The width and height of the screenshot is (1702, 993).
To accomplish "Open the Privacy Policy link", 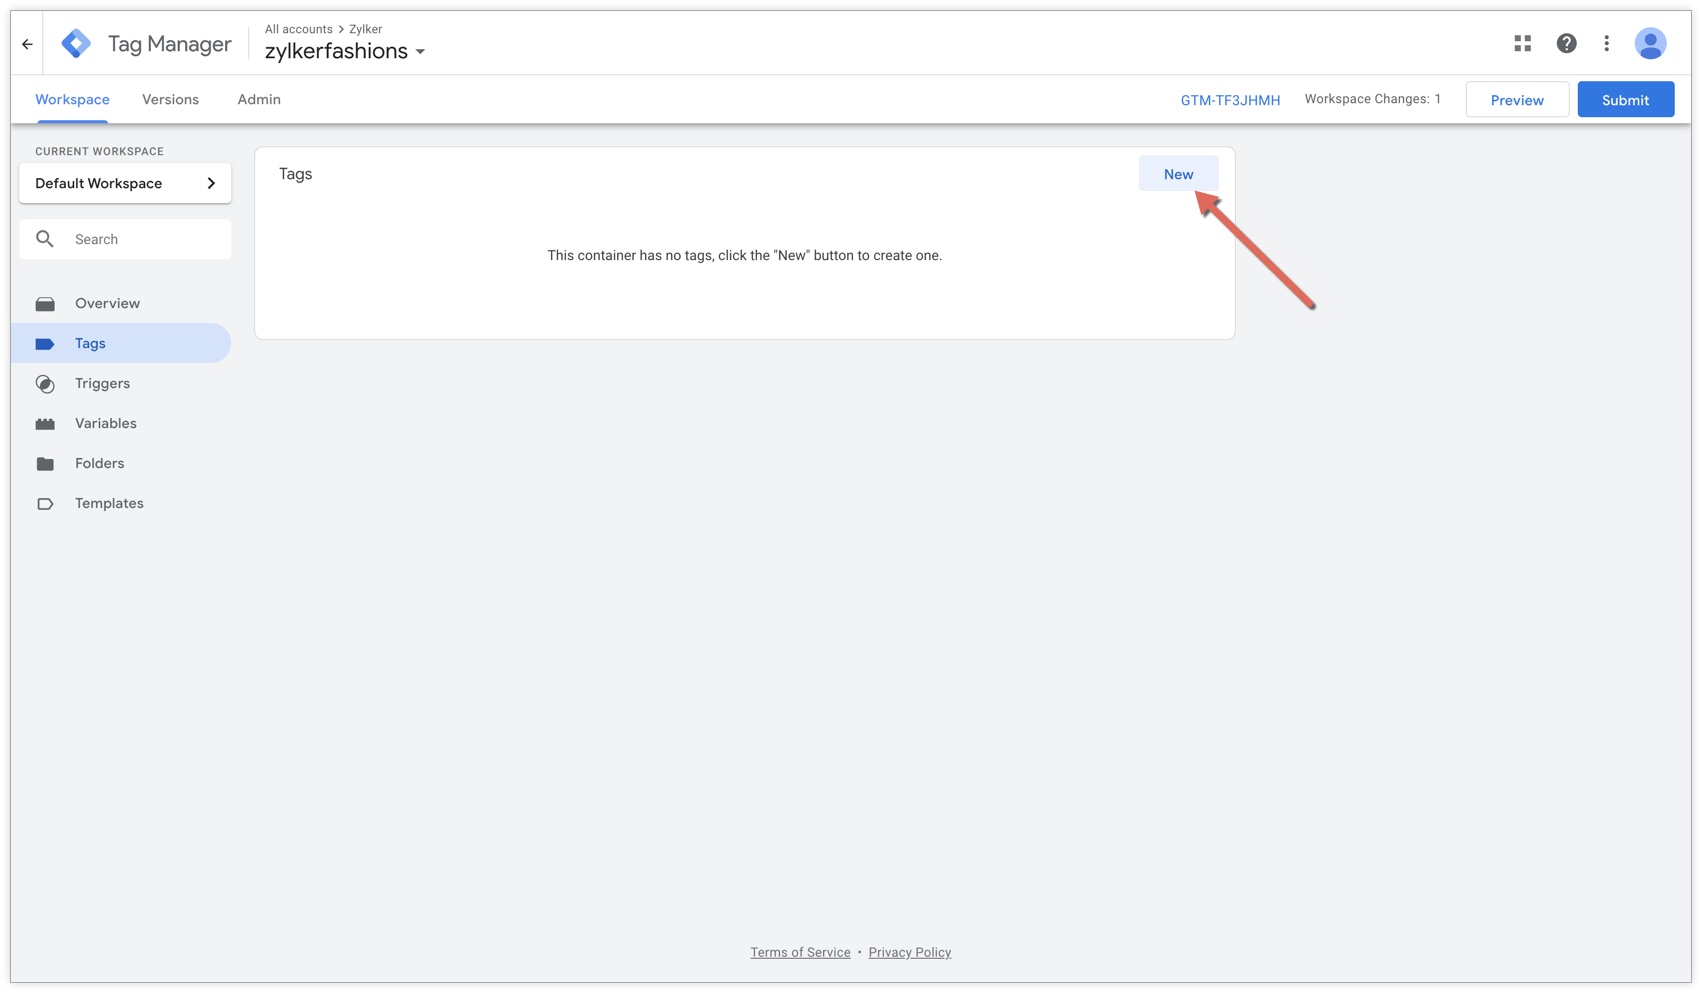I will click(x=910, y=952).
